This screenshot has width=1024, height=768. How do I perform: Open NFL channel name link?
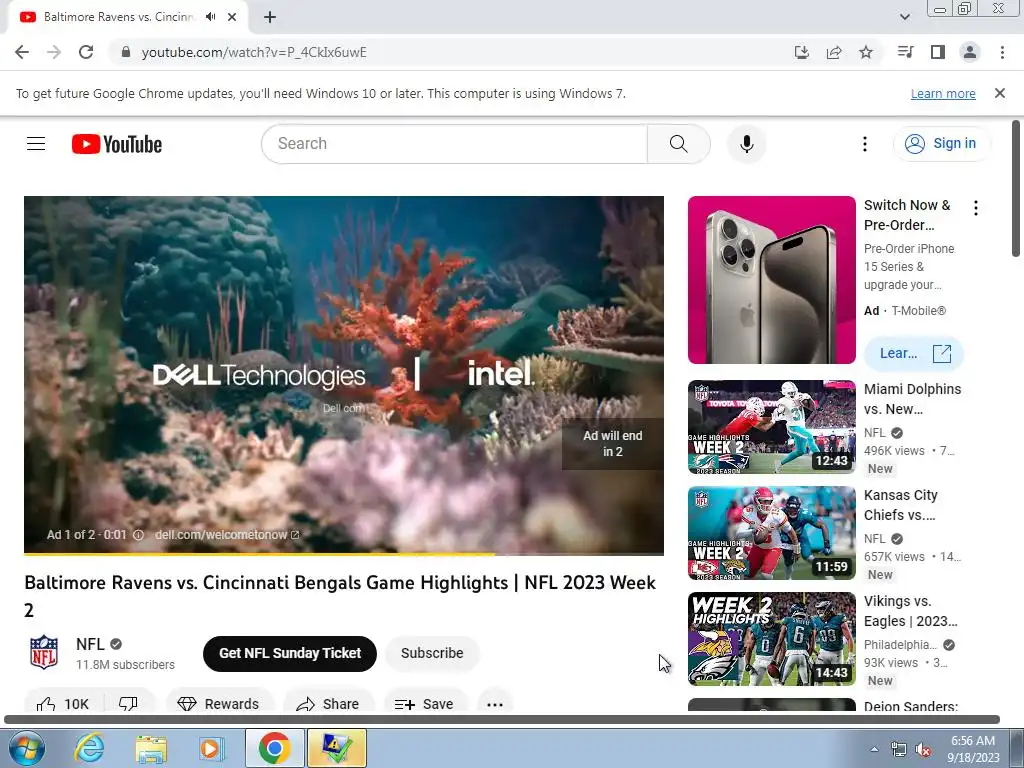[90, 644]
